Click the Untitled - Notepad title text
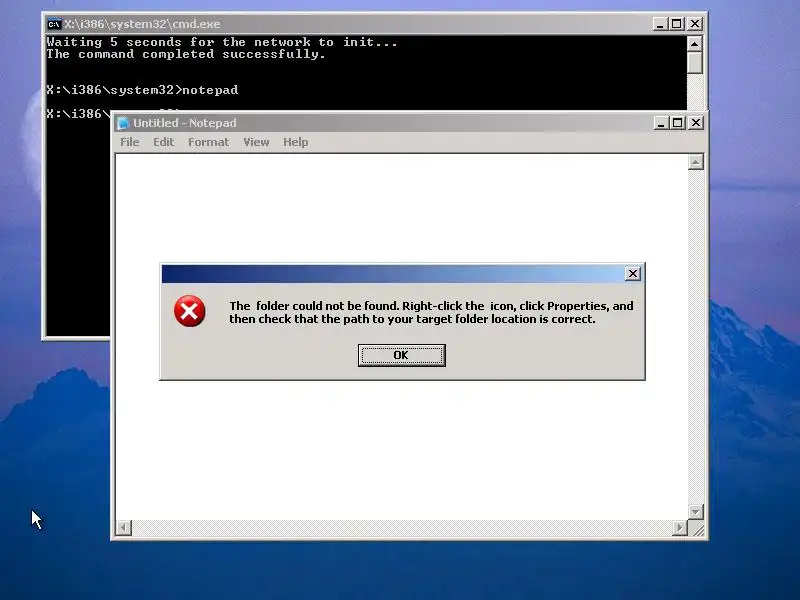The height and width of the screenshot is (600, 800). click(x=185, y=123)
